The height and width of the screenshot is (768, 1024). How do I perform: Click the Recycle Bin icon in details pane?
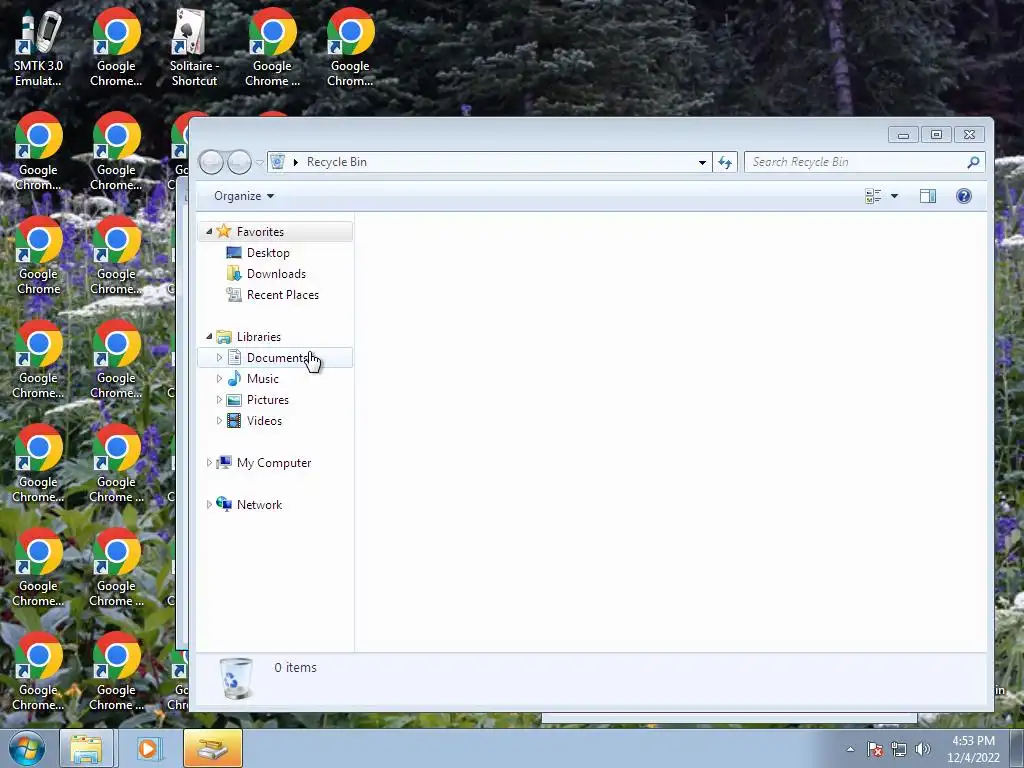pos(236,679)
